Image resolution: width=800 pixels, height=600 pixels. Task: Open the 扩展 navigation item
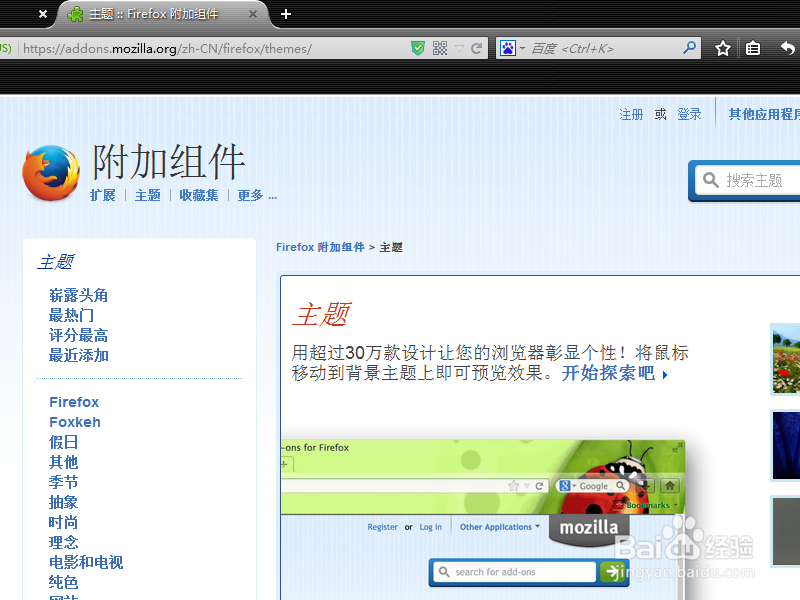coord(103,195)
